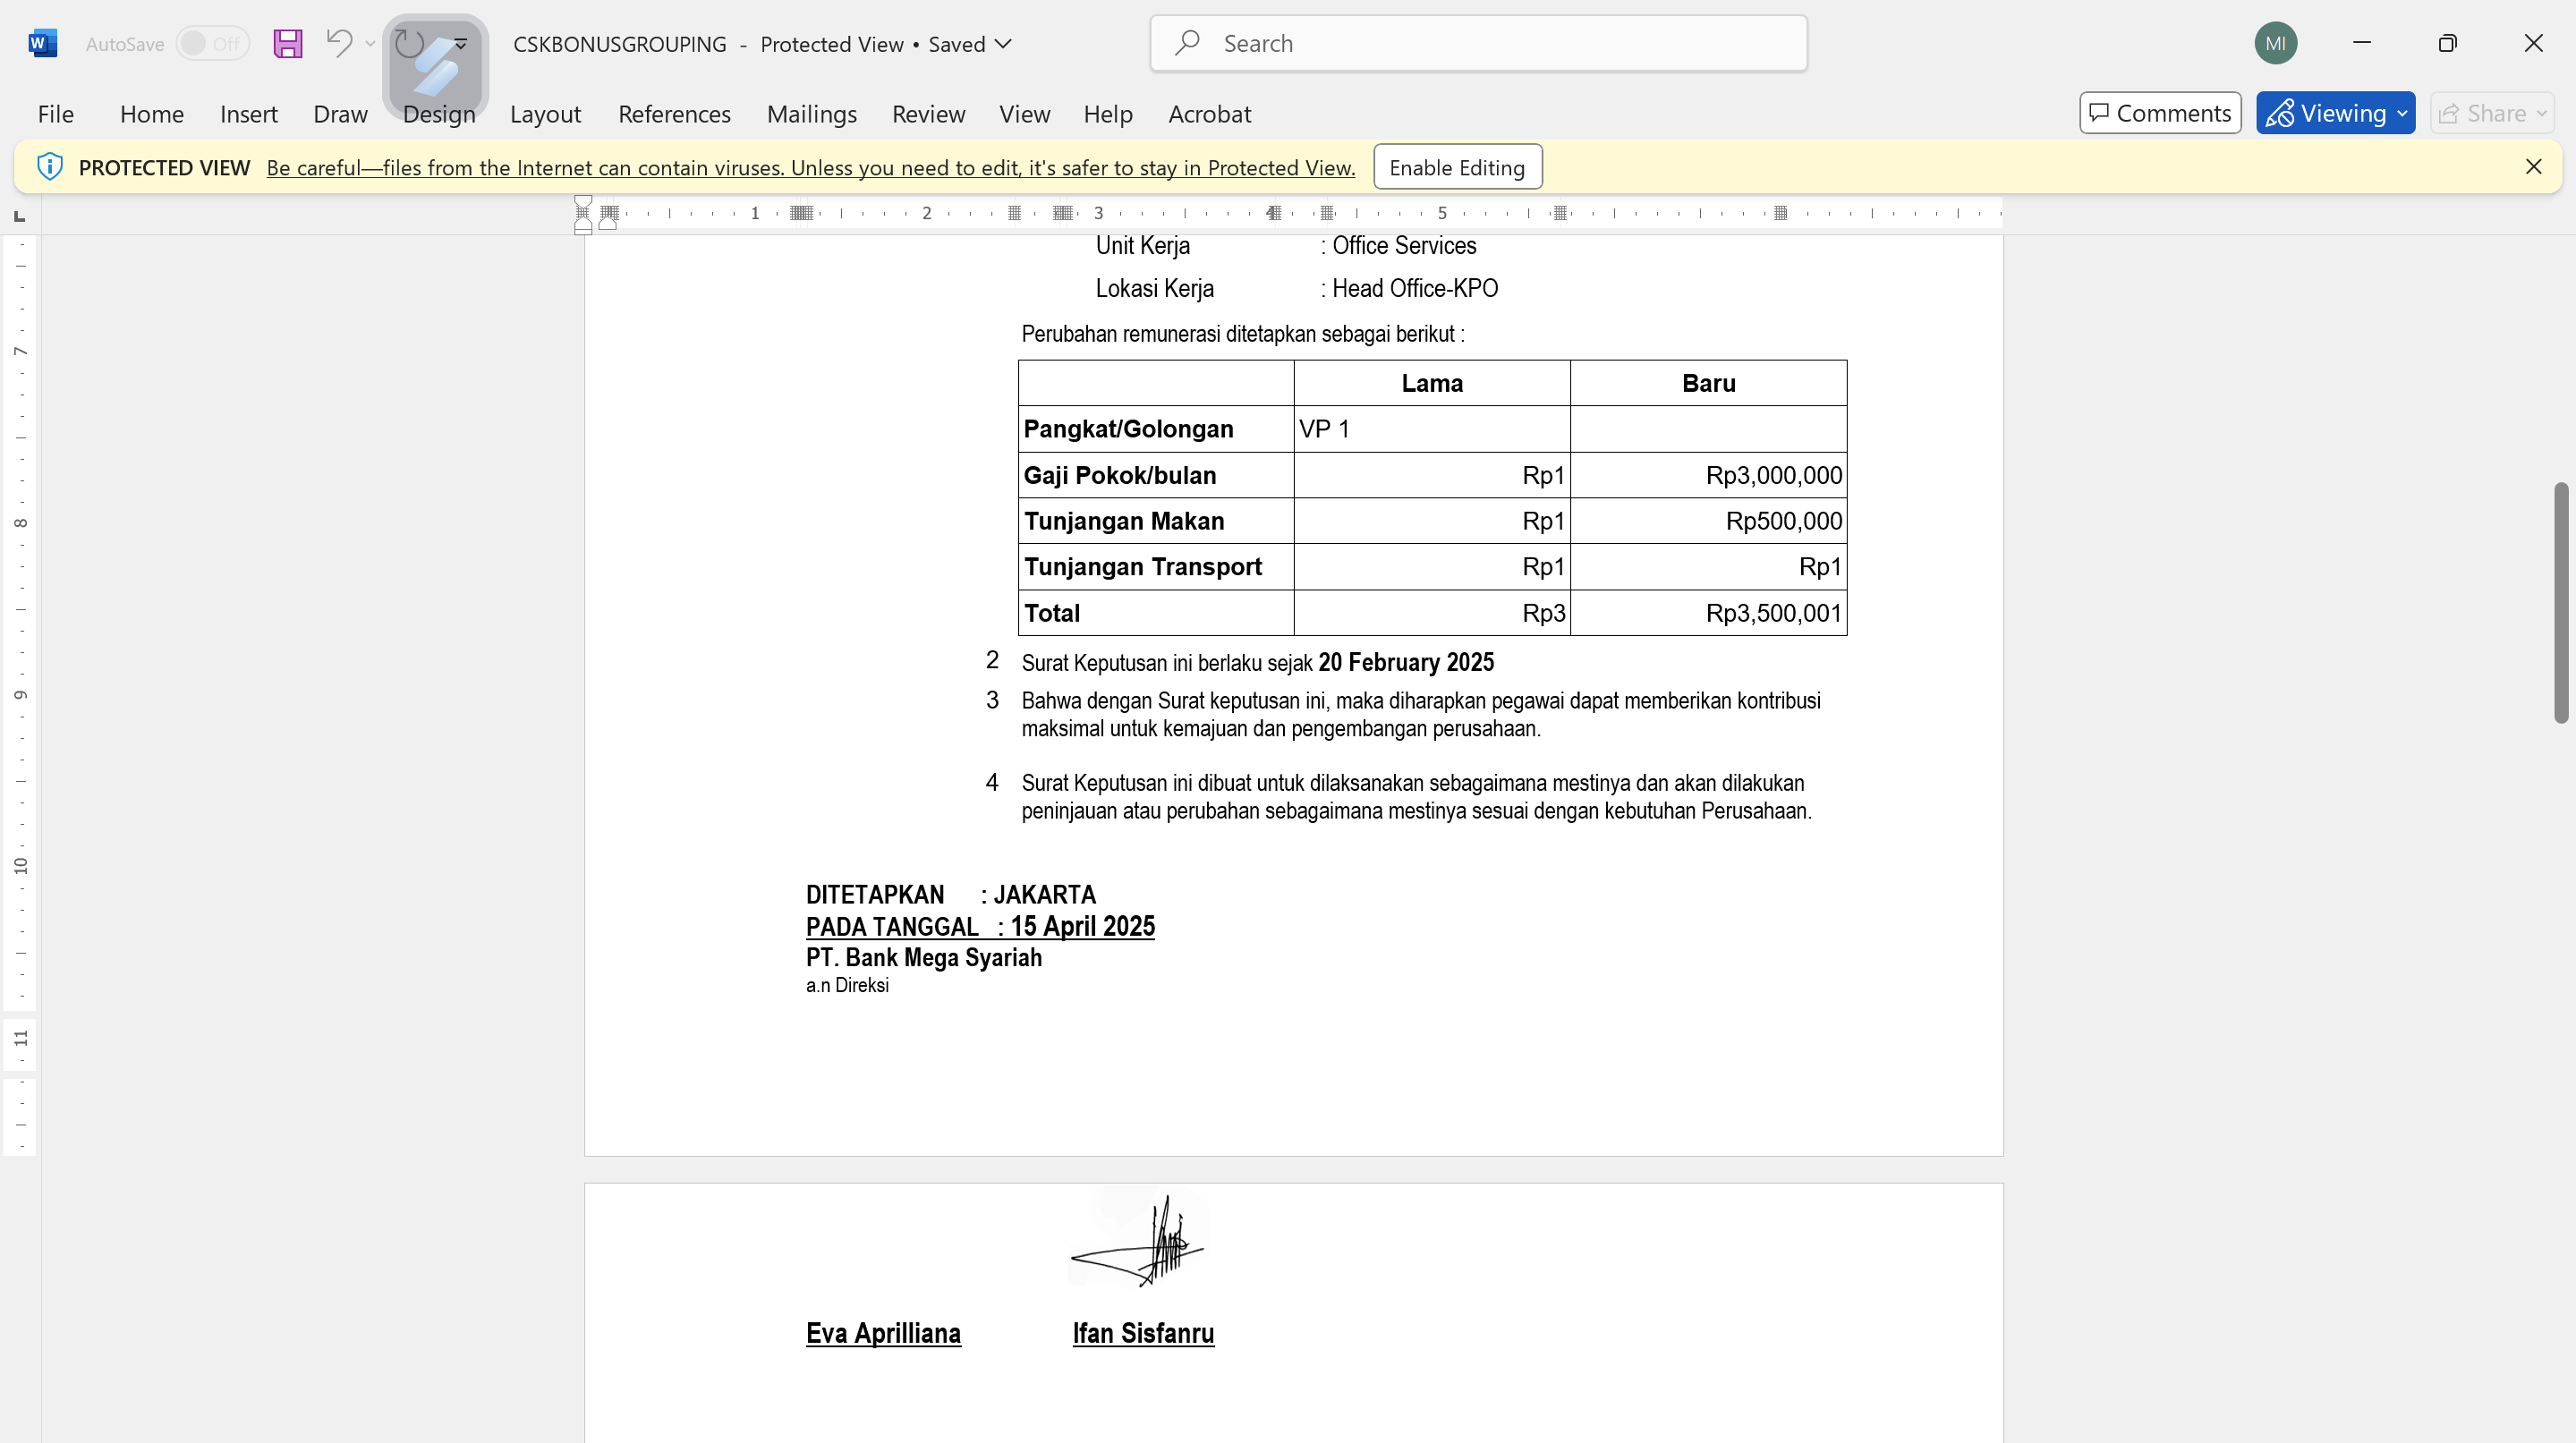2576x1443 pixels.
Task: Click PT. Bank Mega Syariah text
Action: (924, 958)
